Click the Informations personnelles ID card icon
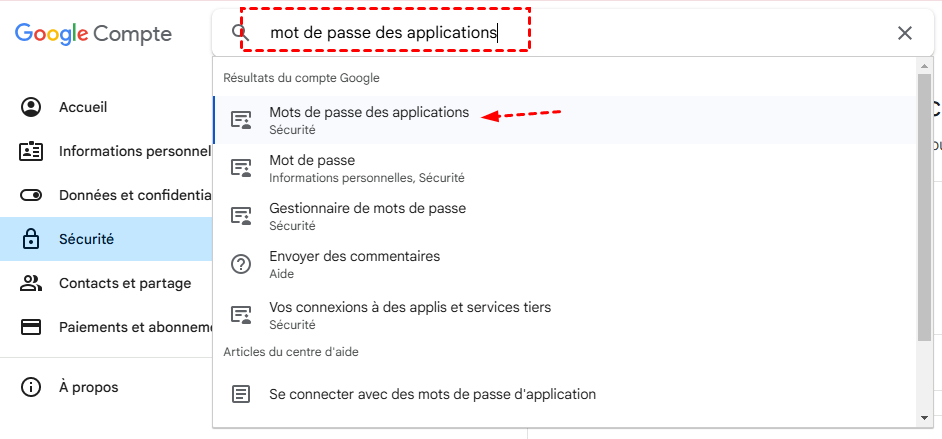The width and height of the screenshot is (942, 439). pyautogui.click(x=31, y=151)
